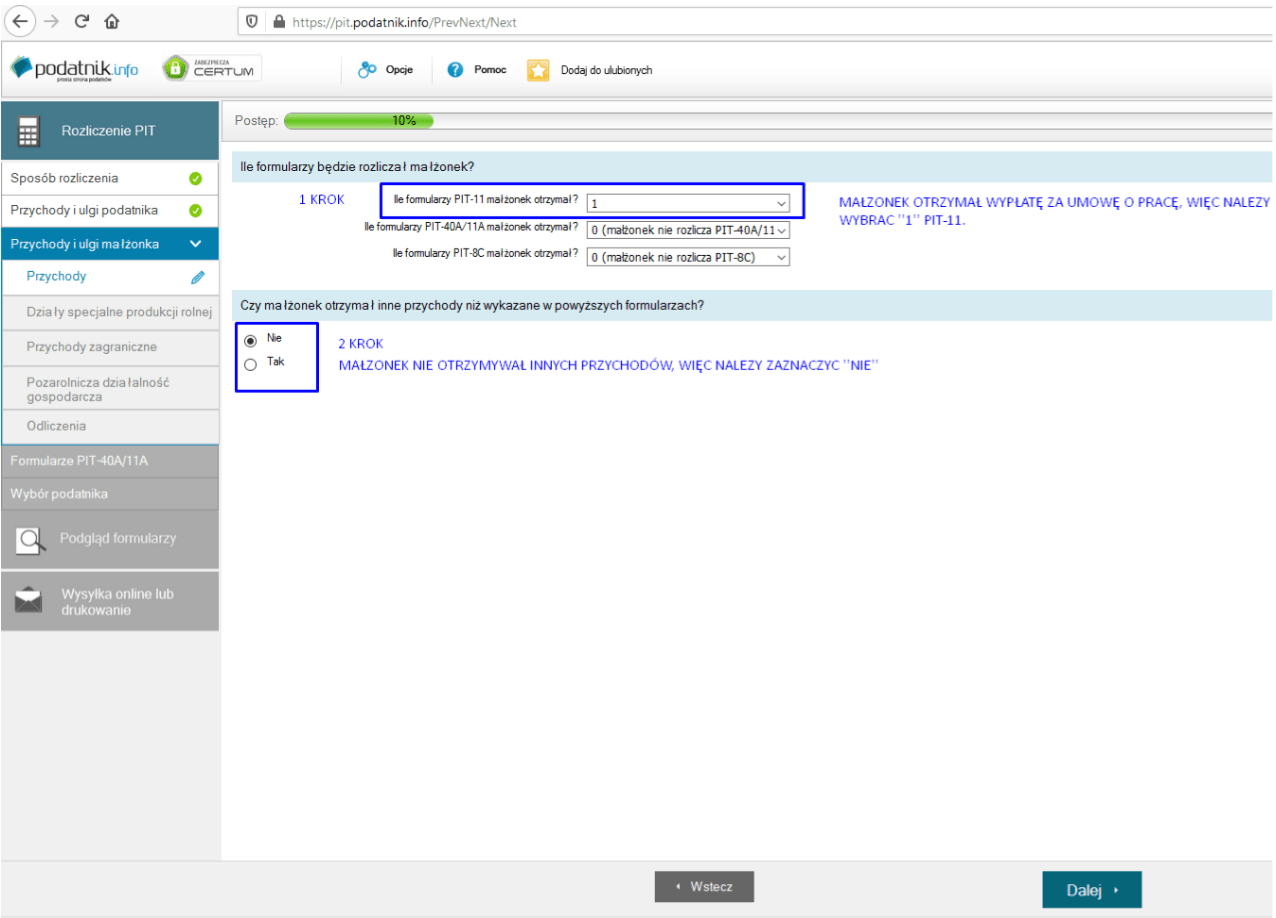Click the browser address bar URL

coord(404,22)
